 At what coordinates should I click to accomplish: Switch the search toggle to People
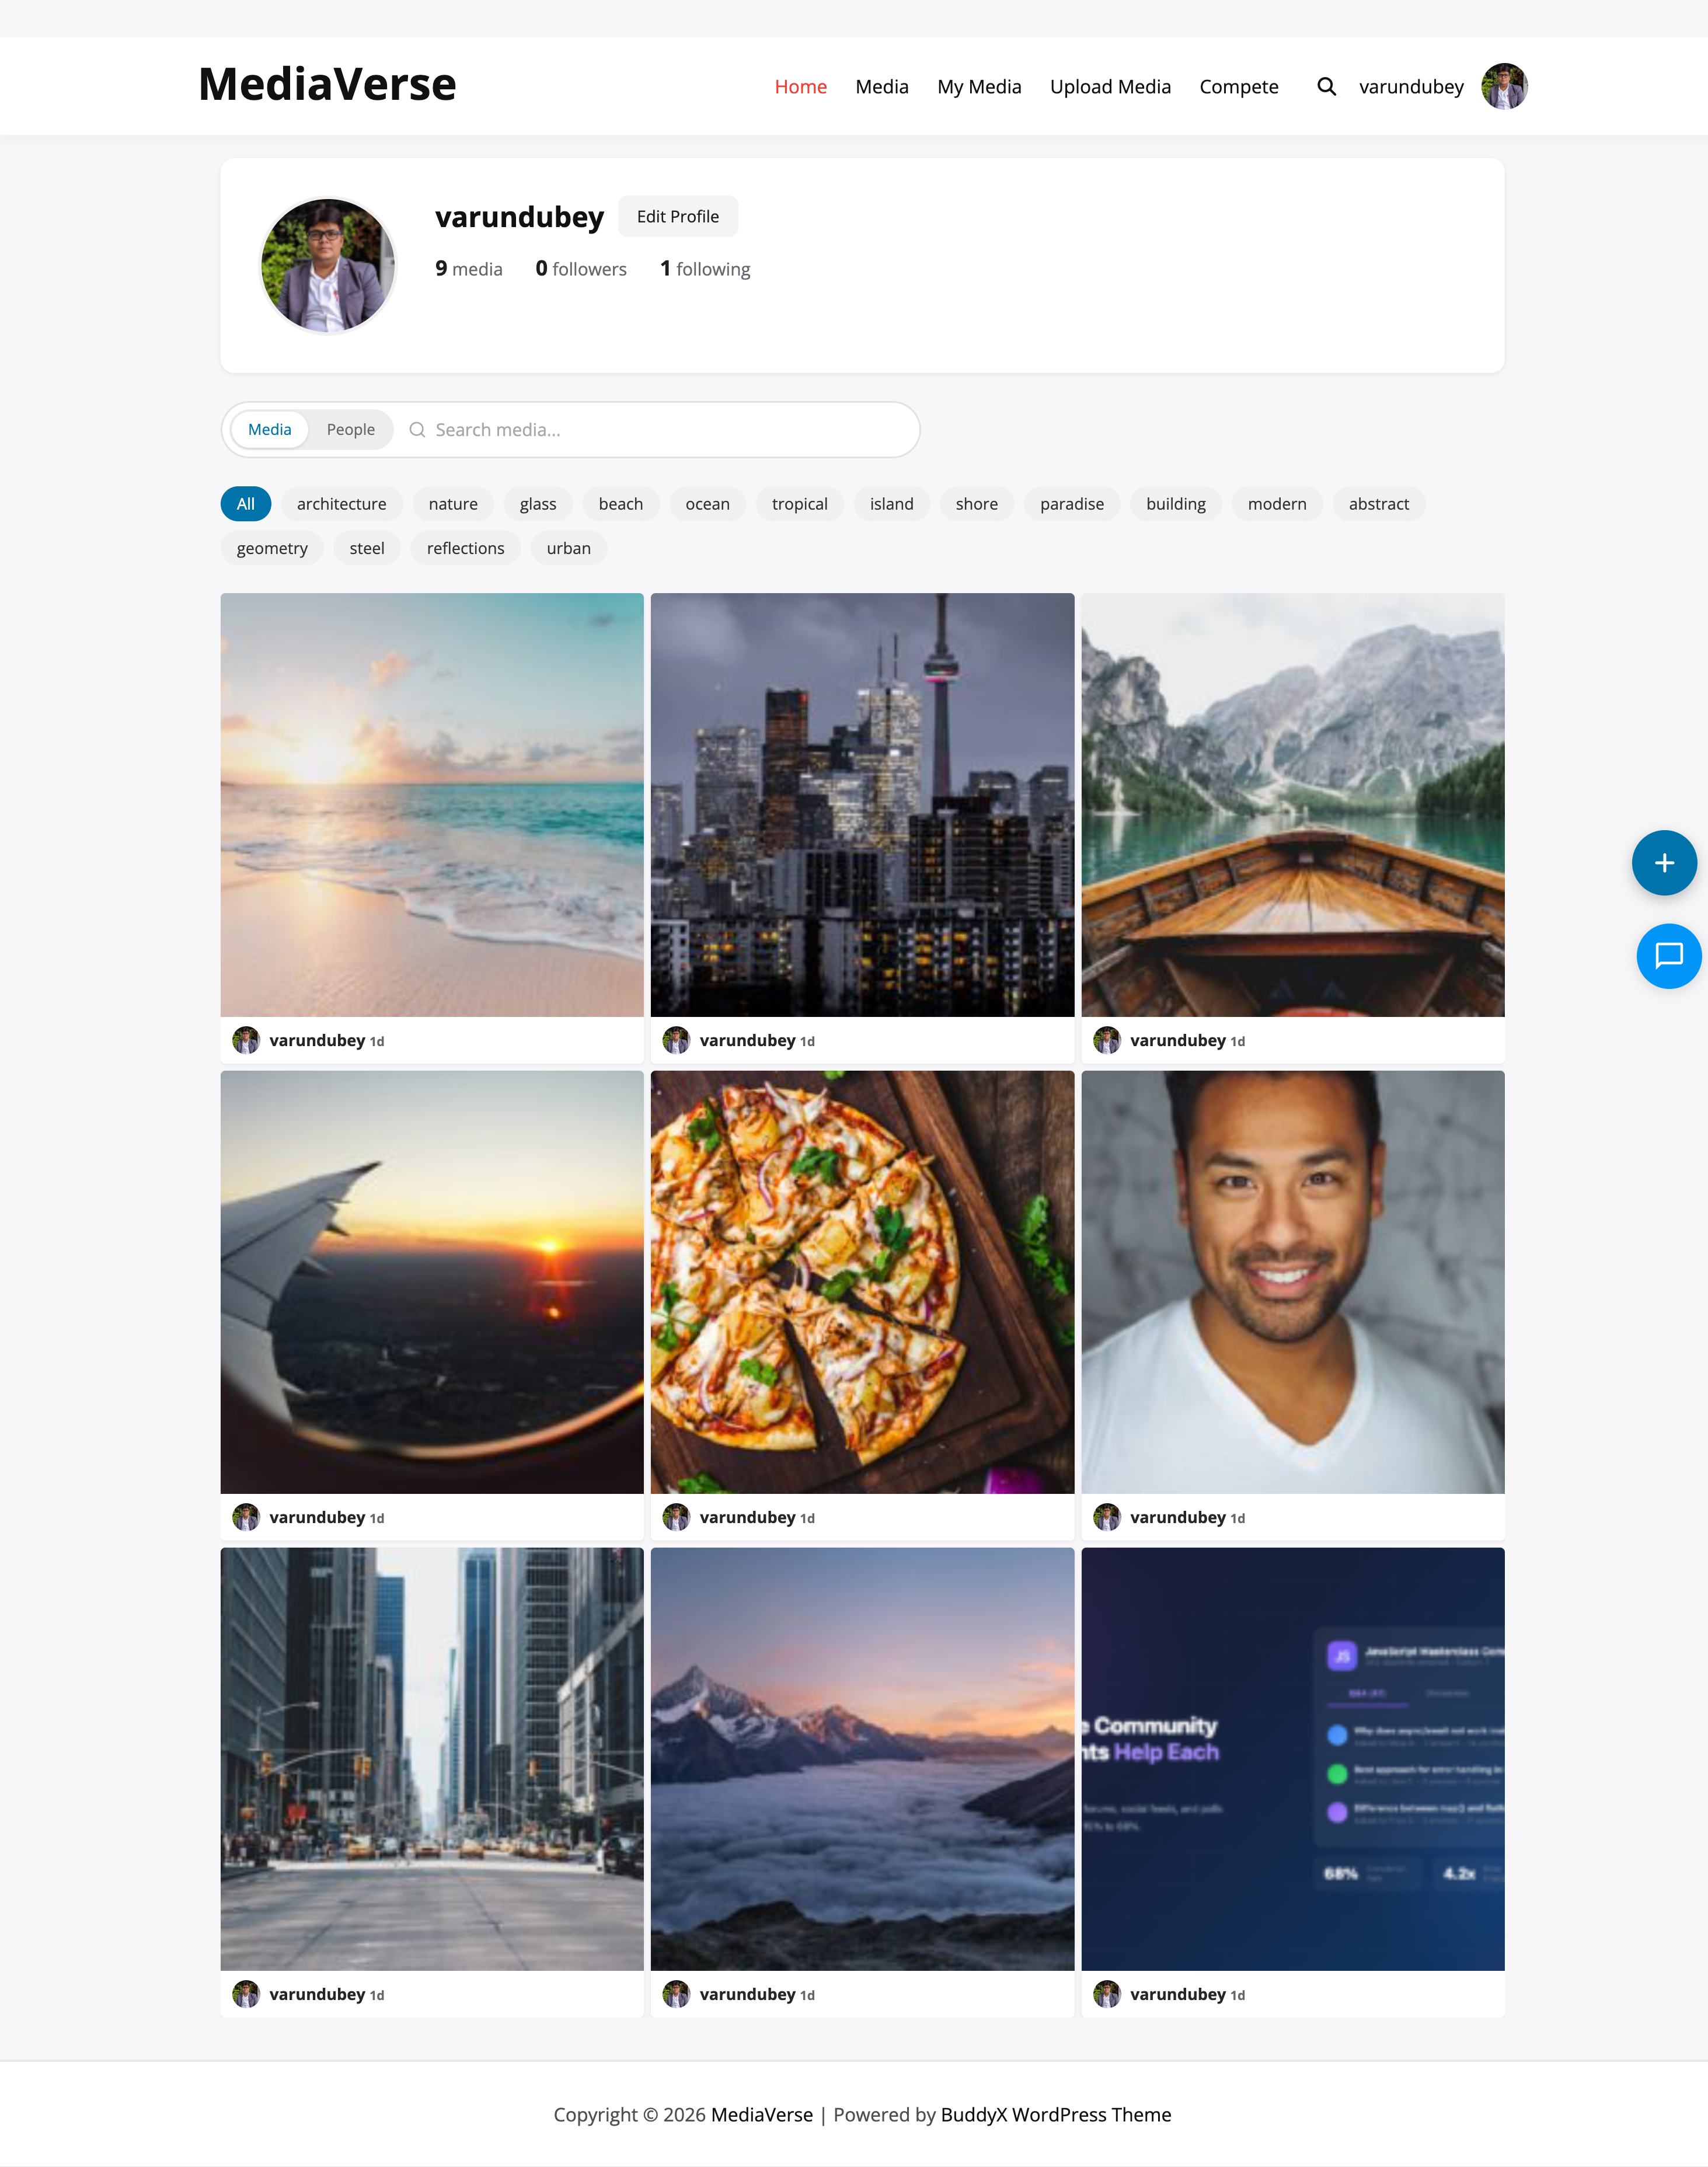pyautogui.click(x=350, y=429)
